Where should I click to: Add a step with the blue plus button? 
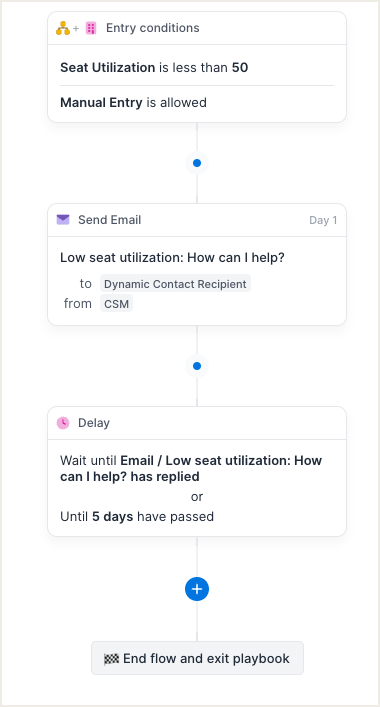pyautogui.click(x=197, y=589)
